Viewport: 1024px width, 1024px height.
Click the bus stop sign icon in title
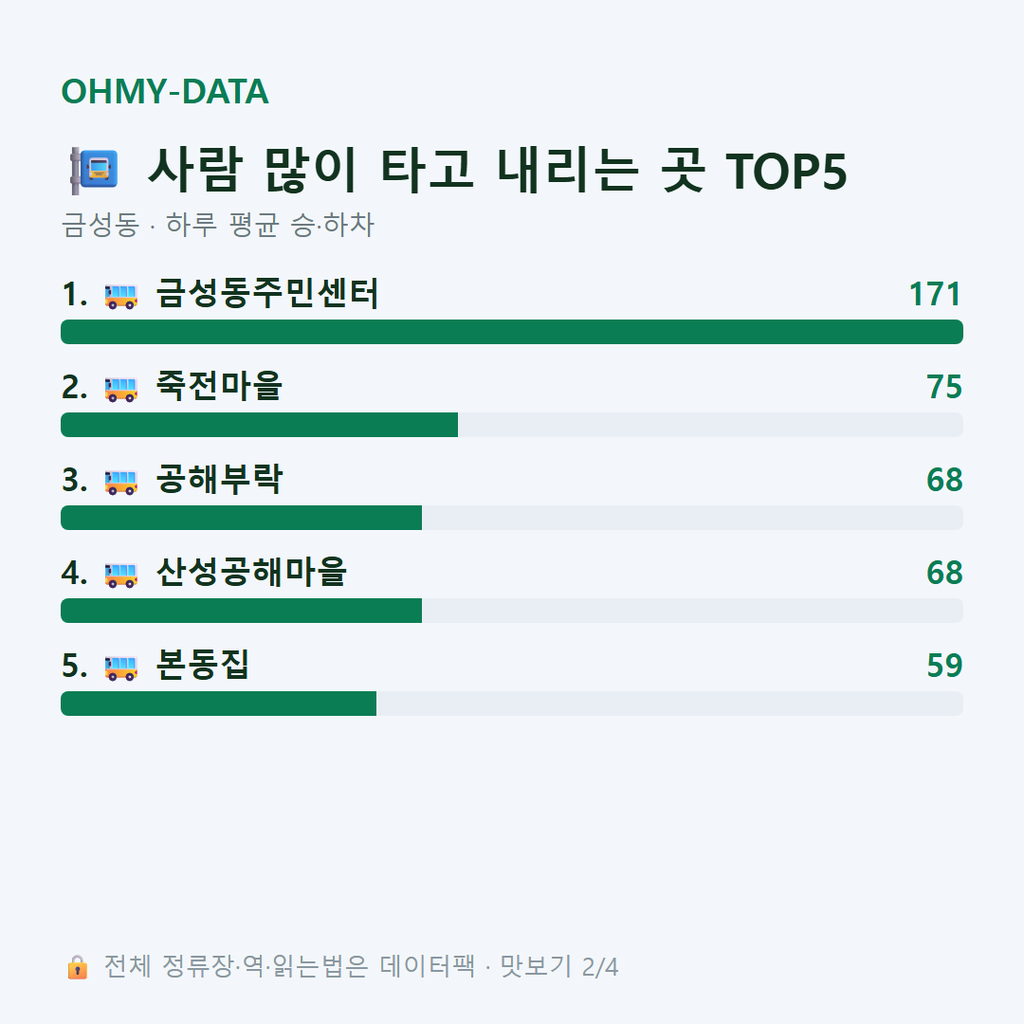coord(94,170)
